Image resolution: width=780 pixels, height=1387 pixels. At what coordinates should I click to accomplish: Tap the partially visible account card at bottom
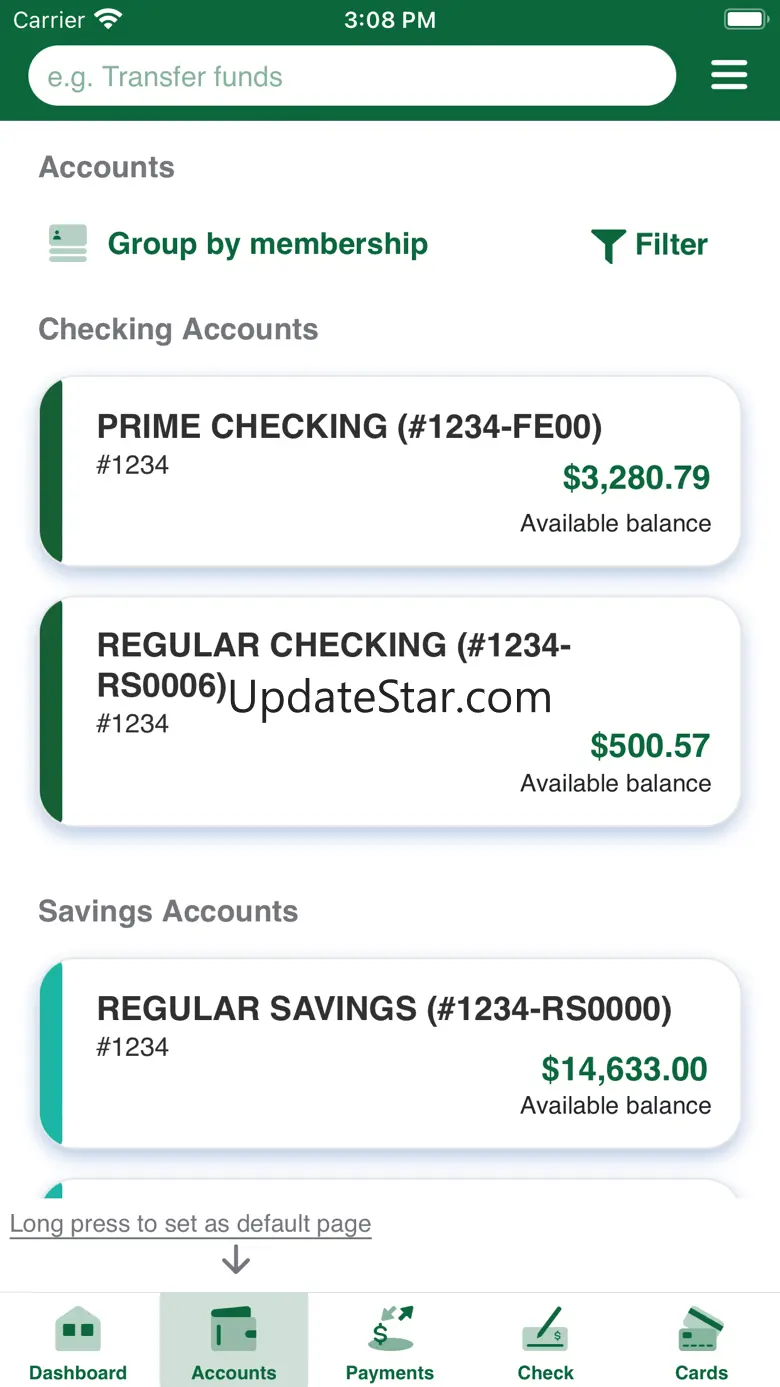pos(390,1190)
